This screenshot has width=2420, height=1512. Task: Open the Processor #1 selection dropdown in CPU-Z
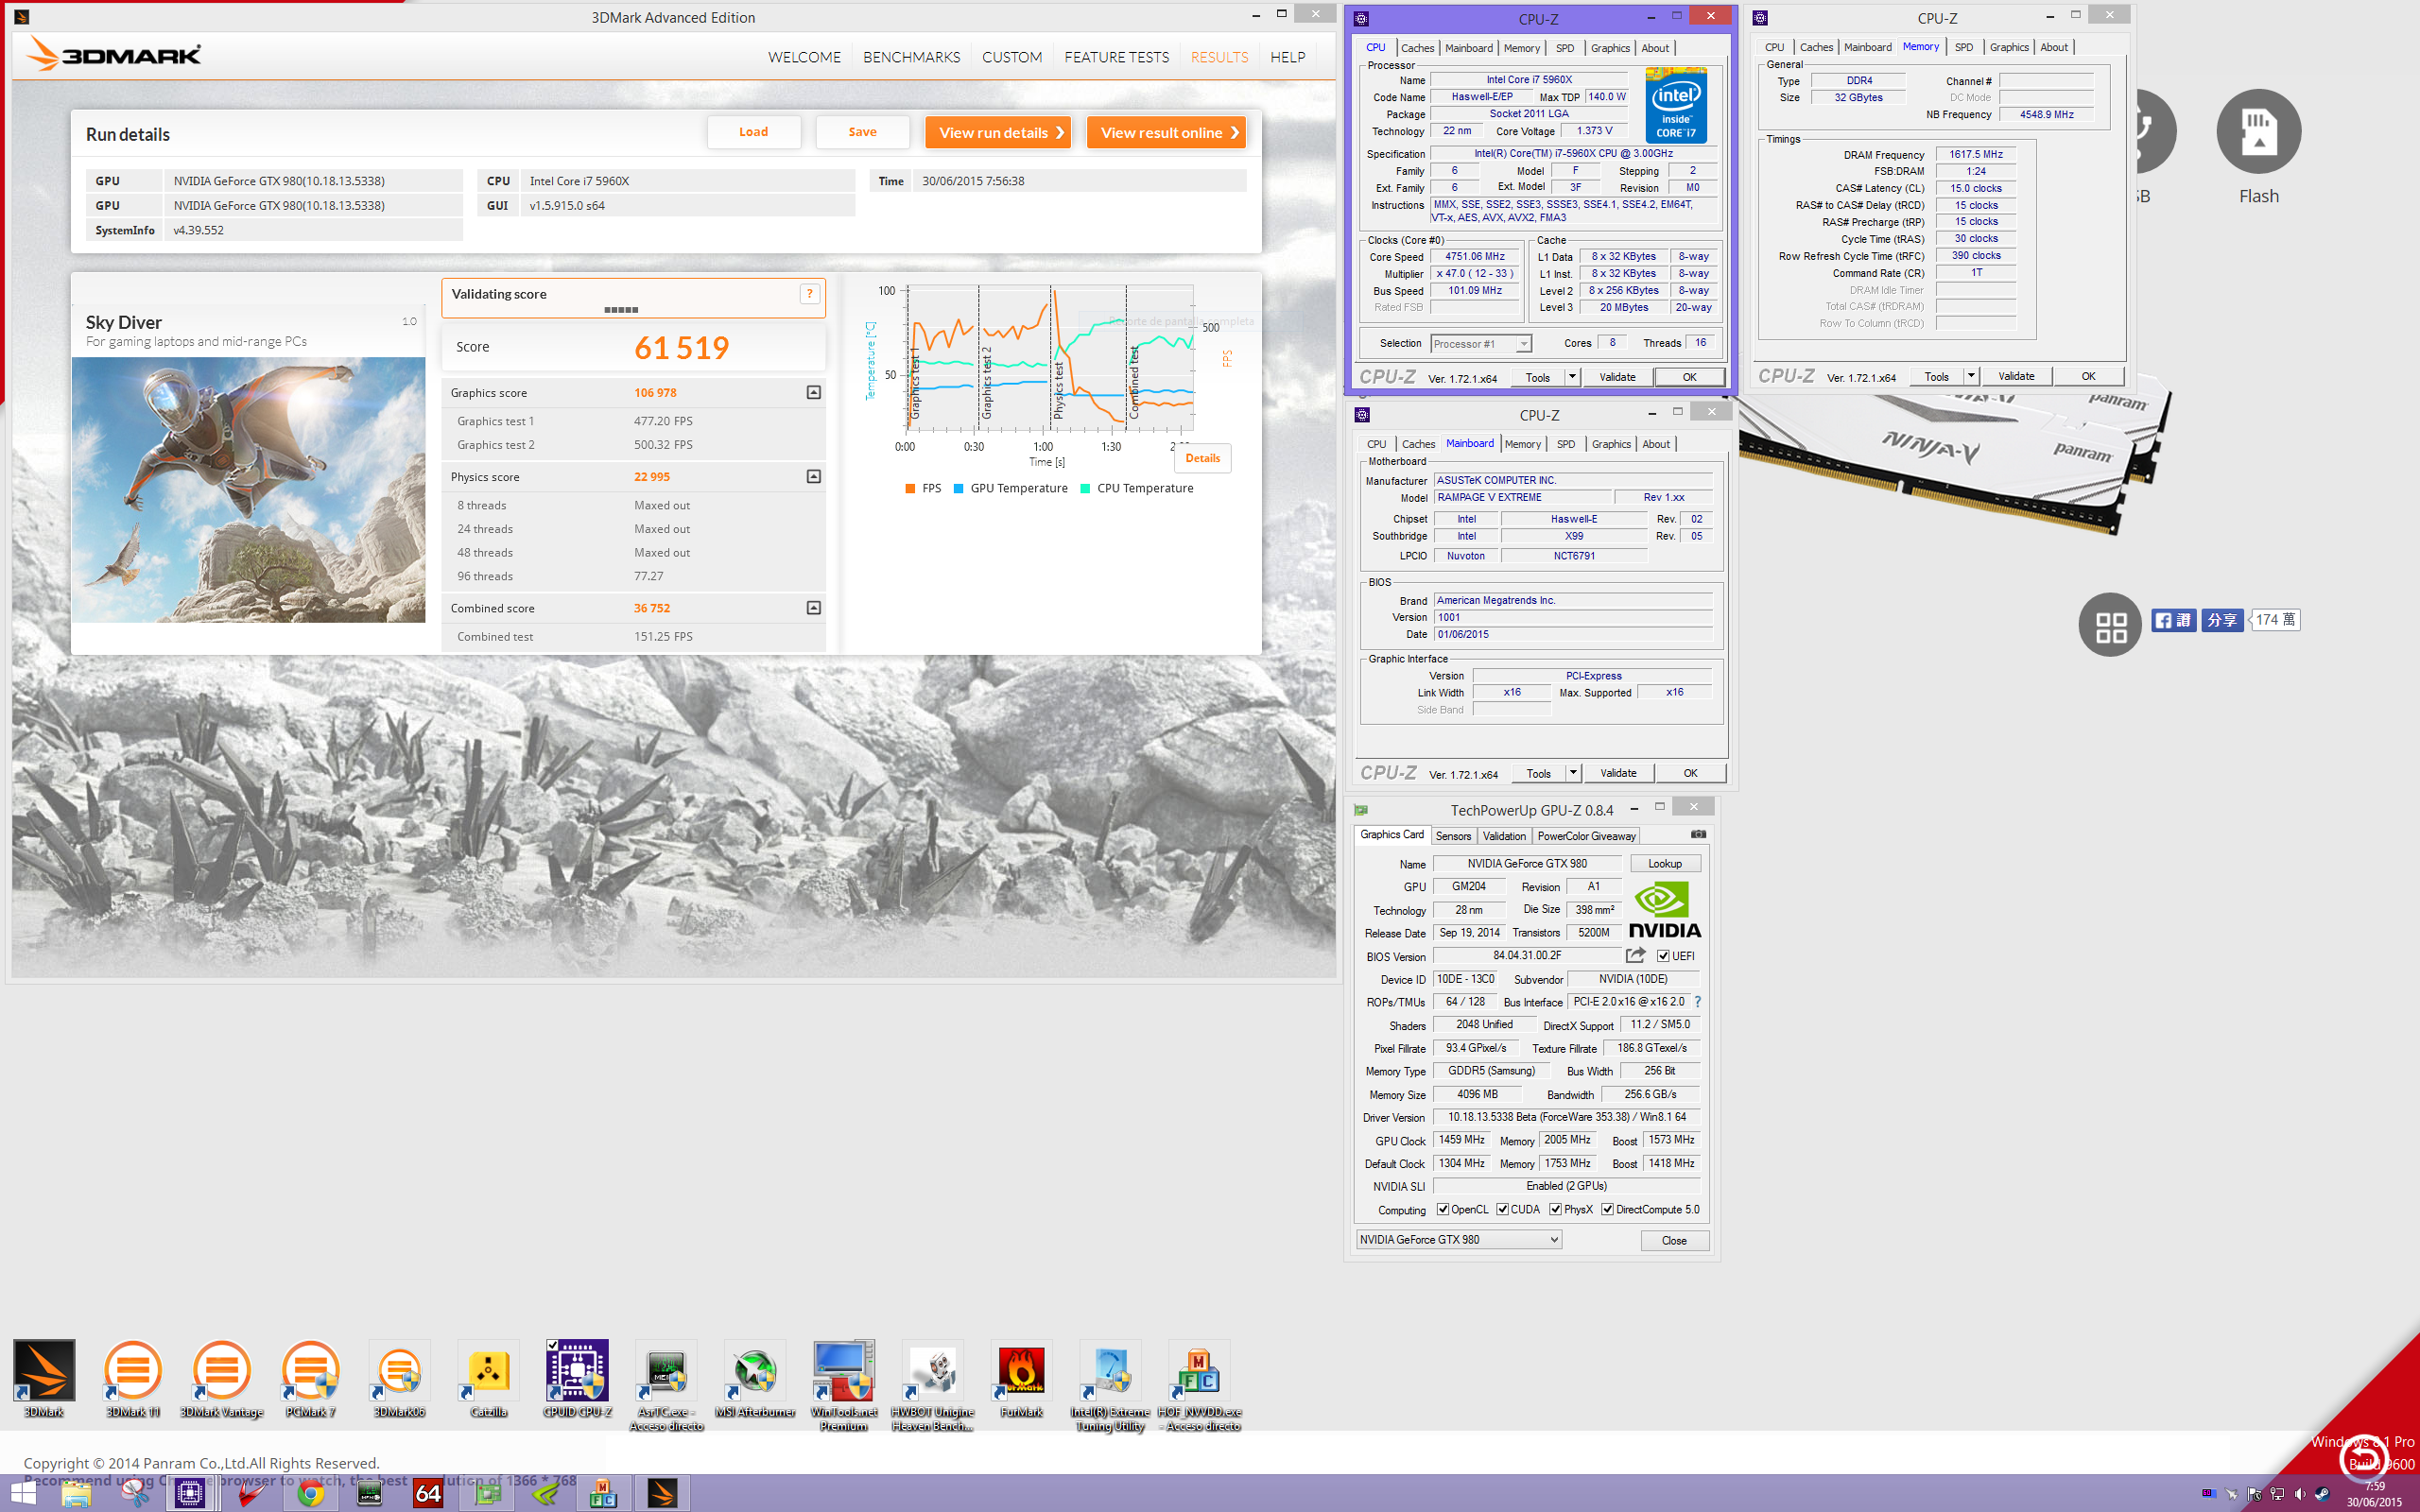pyautogui.click(x=1481, y=344)
